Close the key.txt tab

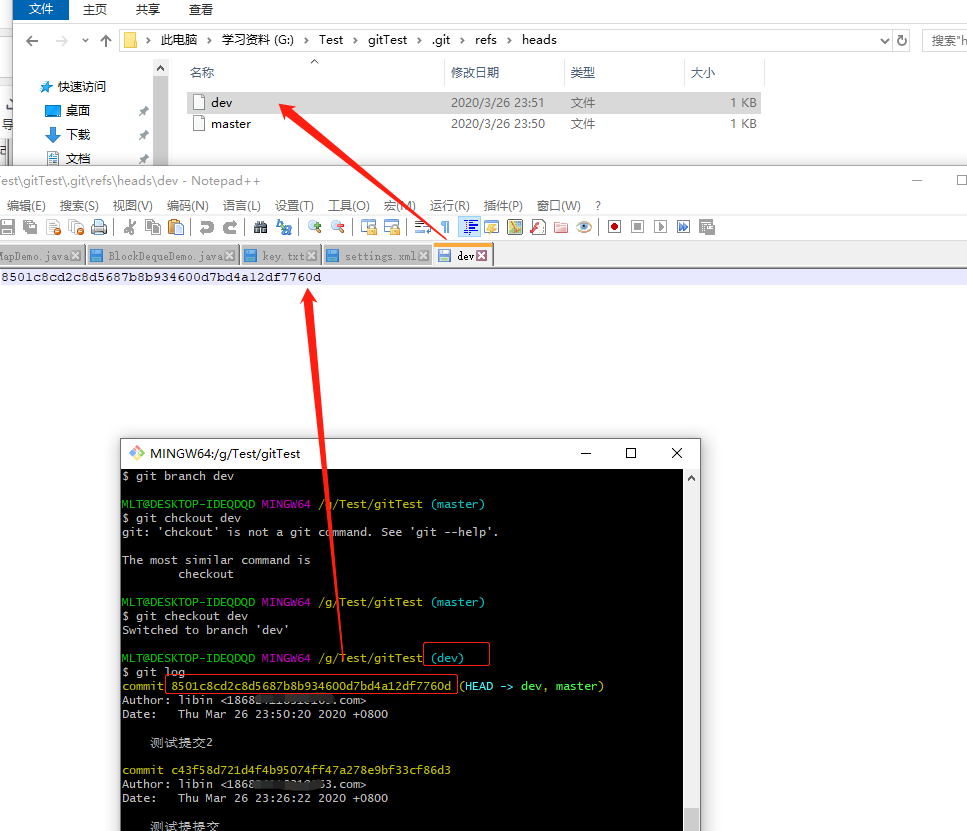pyautogui.click(x=311, y=255)
